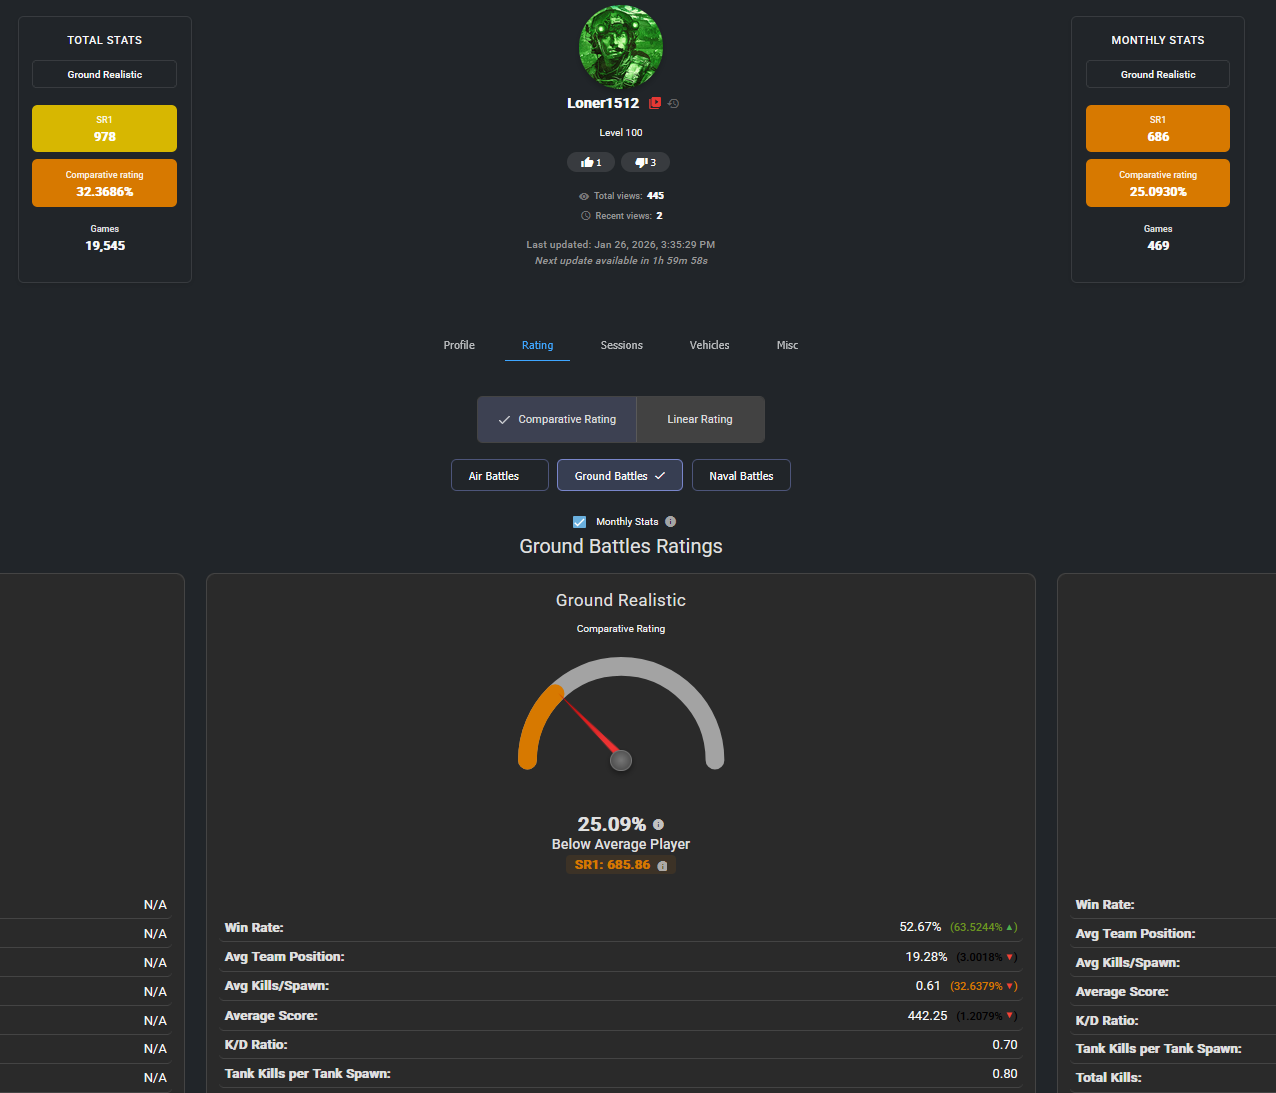Open Ground Realistic selector in Total Stats

(x=105, y=74)
